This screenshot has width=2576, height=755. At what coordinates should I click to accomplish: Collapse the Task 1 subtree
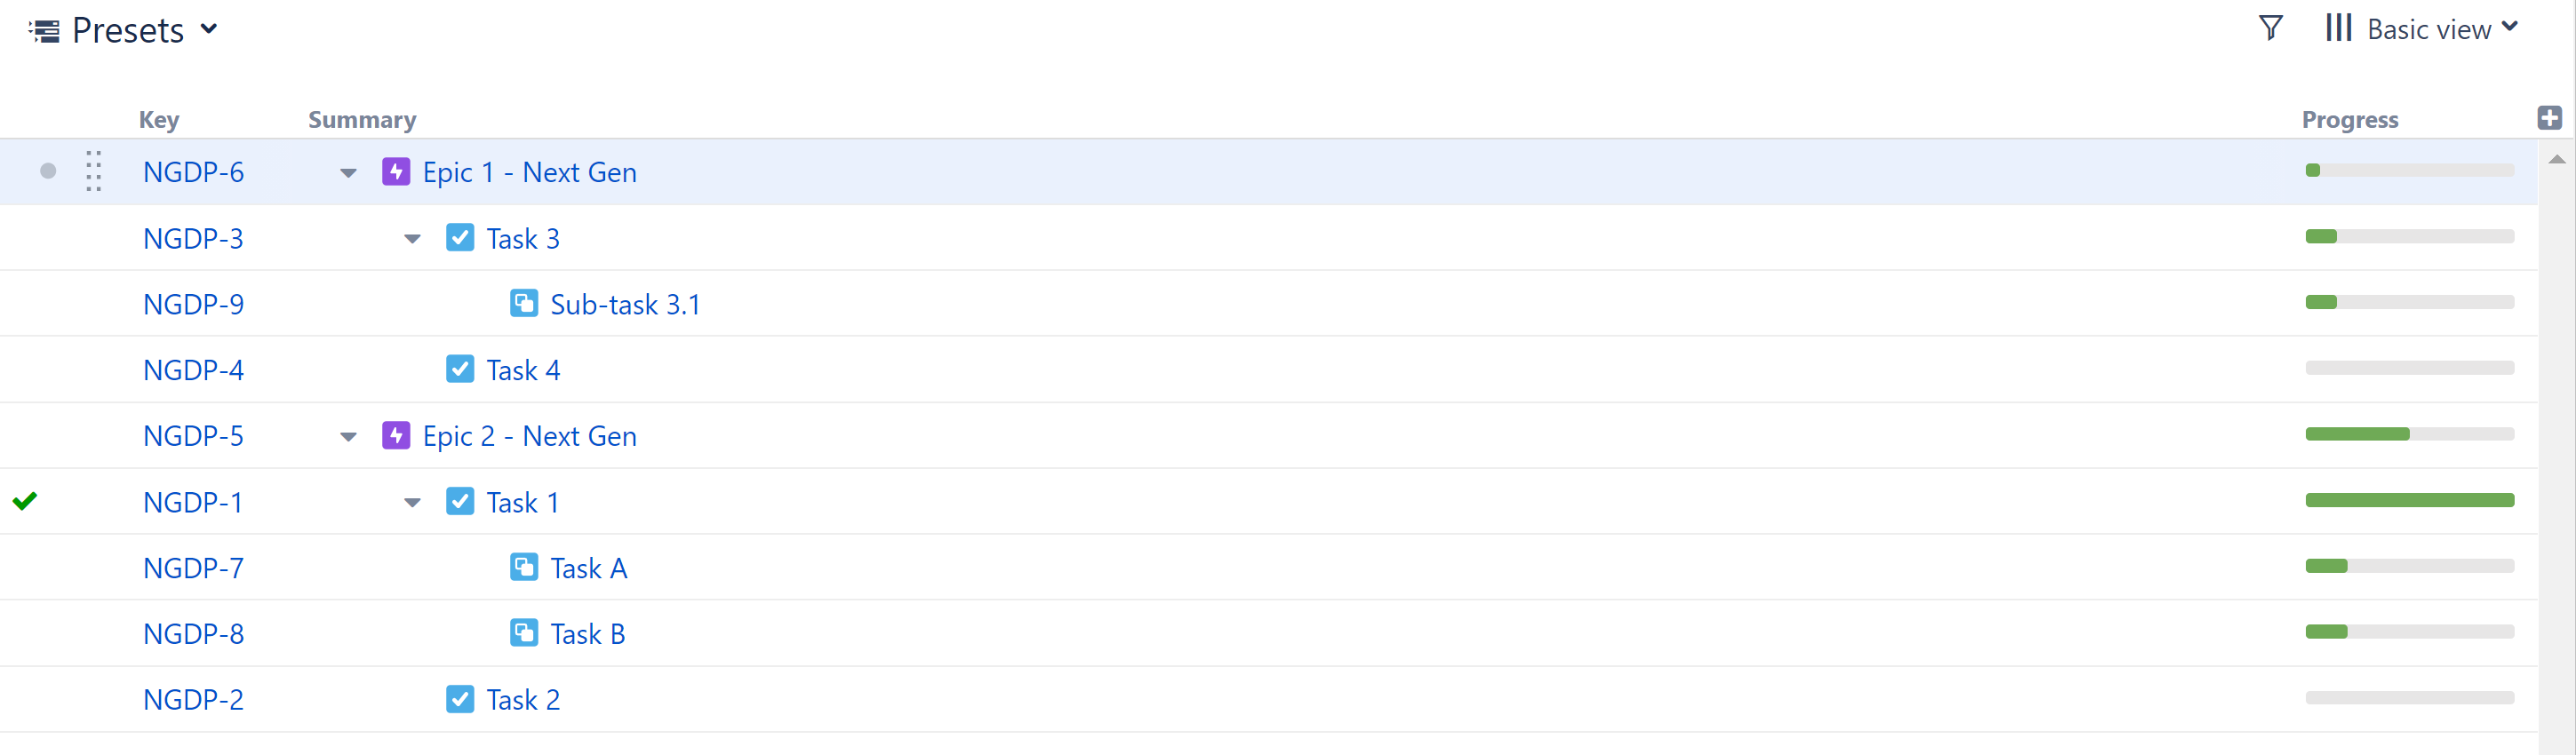point(412,503)
